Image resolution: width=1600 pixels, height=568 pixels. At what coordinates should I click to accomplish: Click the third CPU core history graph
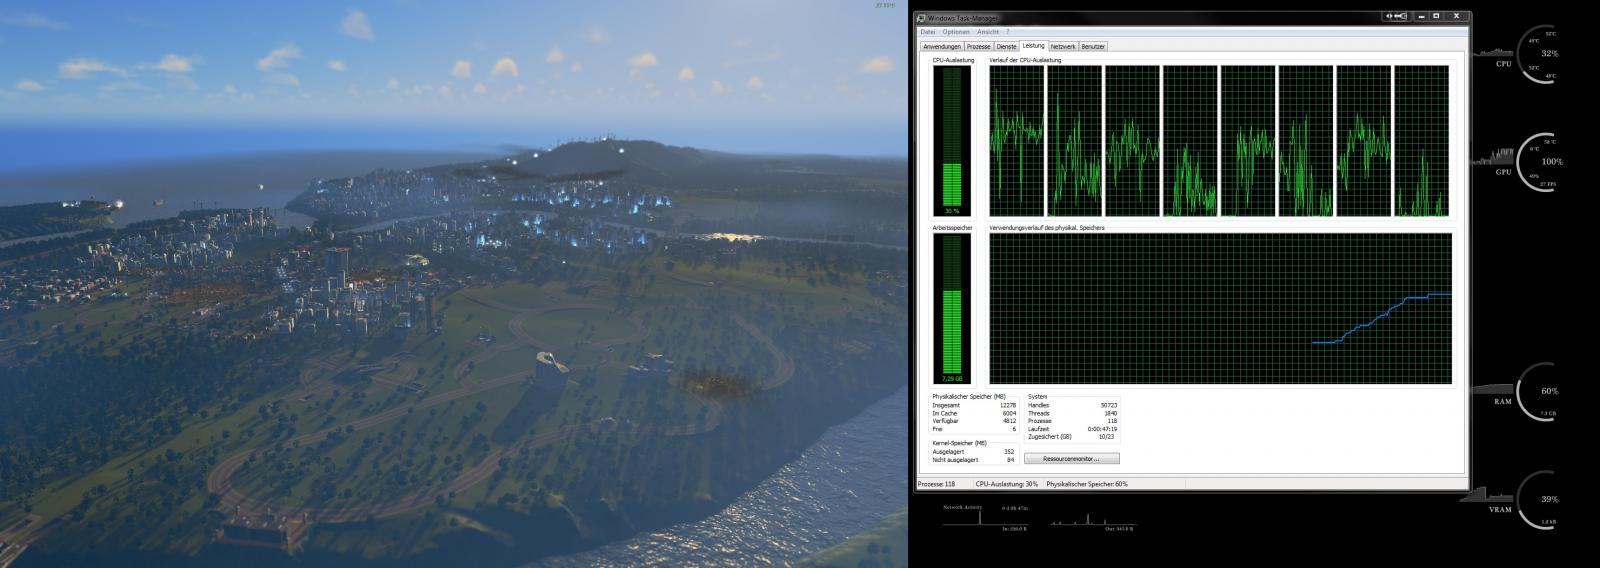(1132, 141)
